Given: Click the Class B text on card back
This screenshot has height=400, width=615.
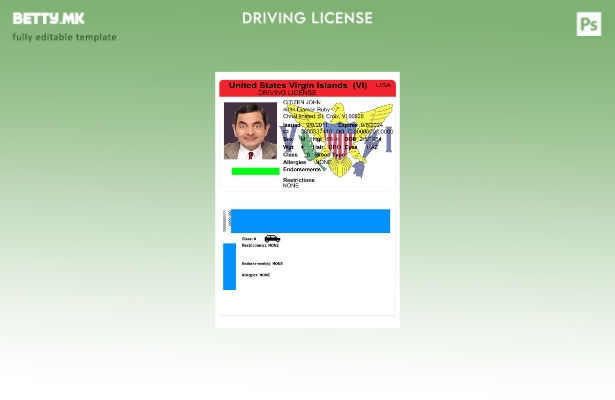Looking at the screenshot, I should (x=249, y=239).
